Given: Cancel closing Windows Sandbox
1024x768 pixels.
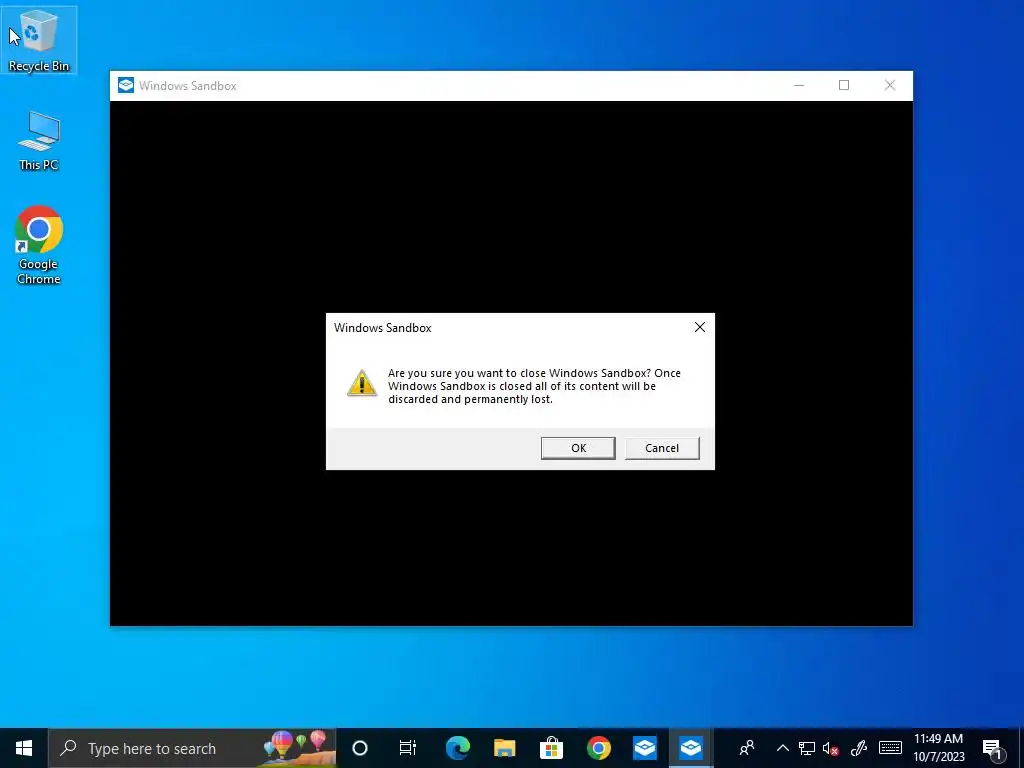Looking at the screenshot, I should [662, 448].
